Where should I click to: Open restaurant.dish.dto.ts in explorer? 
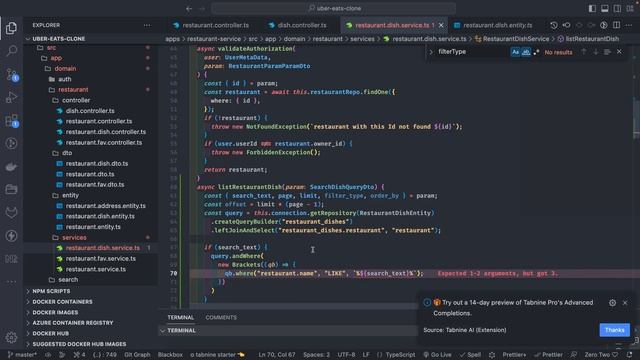97,163
